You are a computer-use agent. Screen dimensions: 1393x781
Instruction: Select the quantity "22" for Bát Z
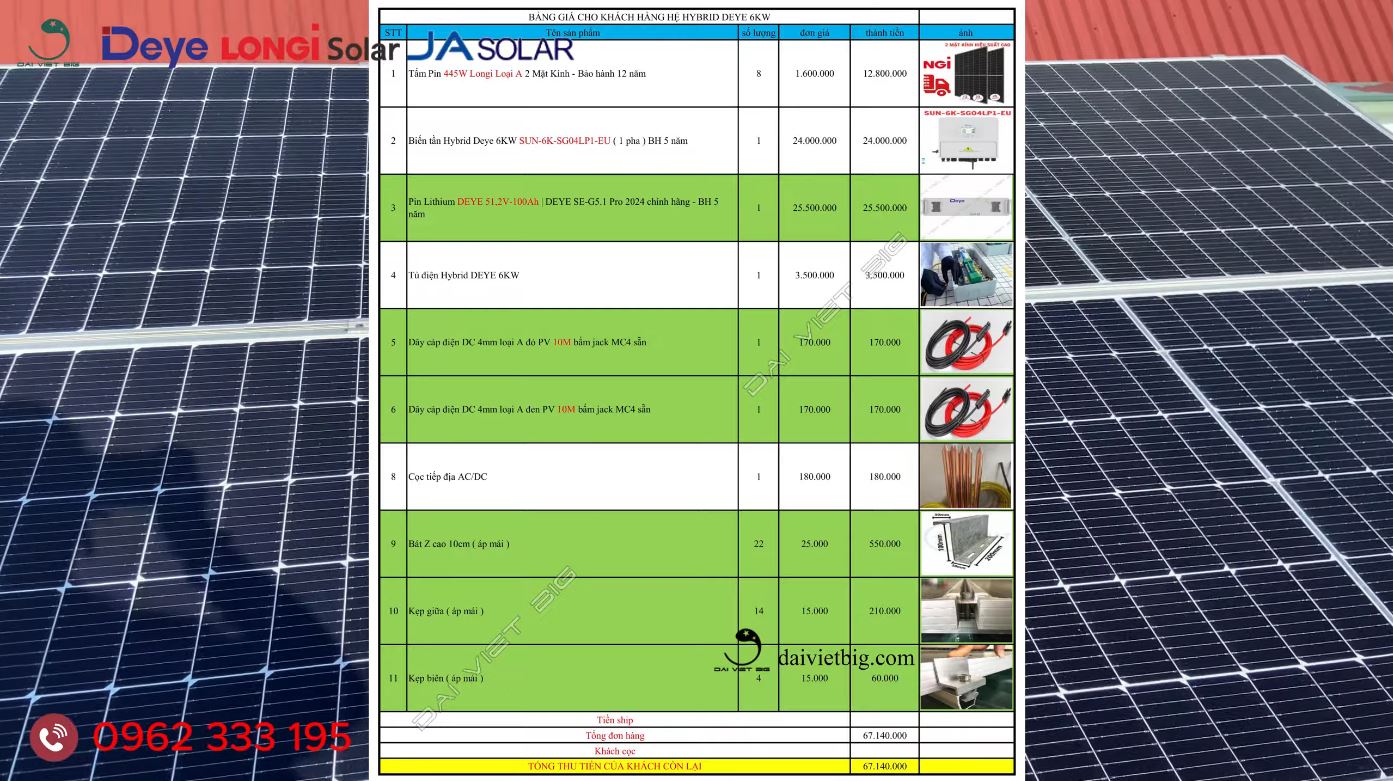pyautogui.click(x=759, y=544)
